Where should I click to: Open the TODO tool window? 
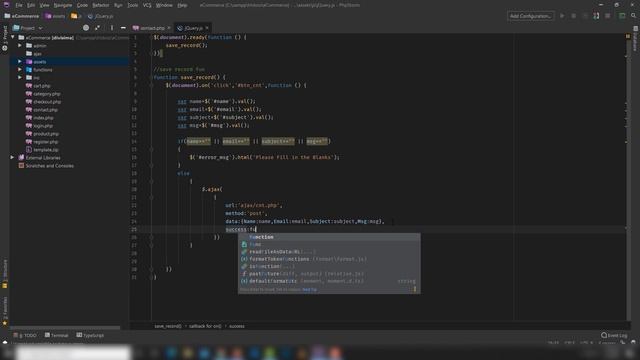25,335
